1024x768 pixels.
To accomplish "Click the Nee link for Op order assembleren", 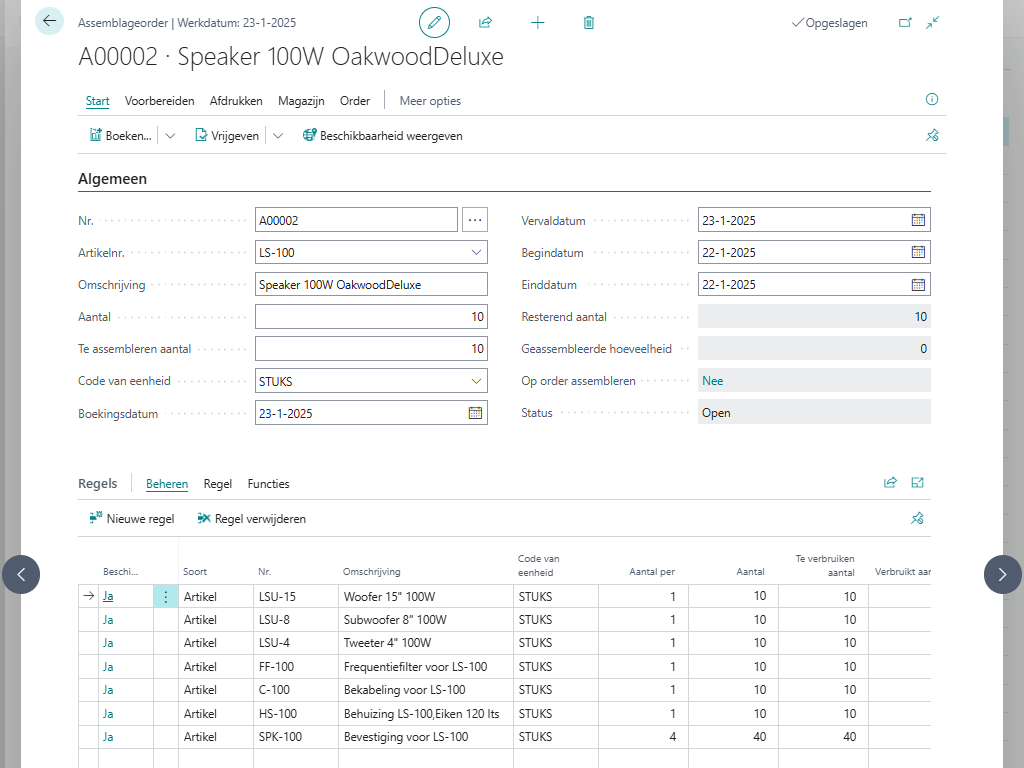I will [x=712, y=381].
